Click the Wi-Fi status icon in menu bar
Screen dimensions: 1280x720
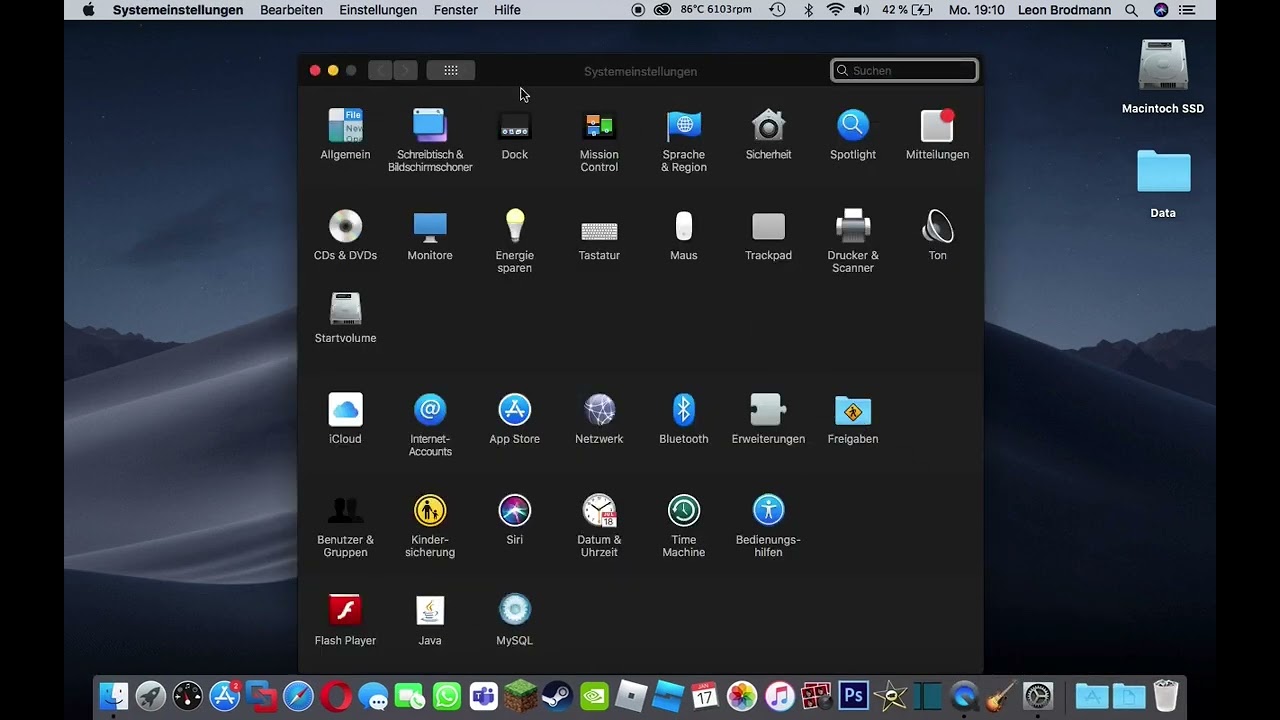tap(835, 10)
